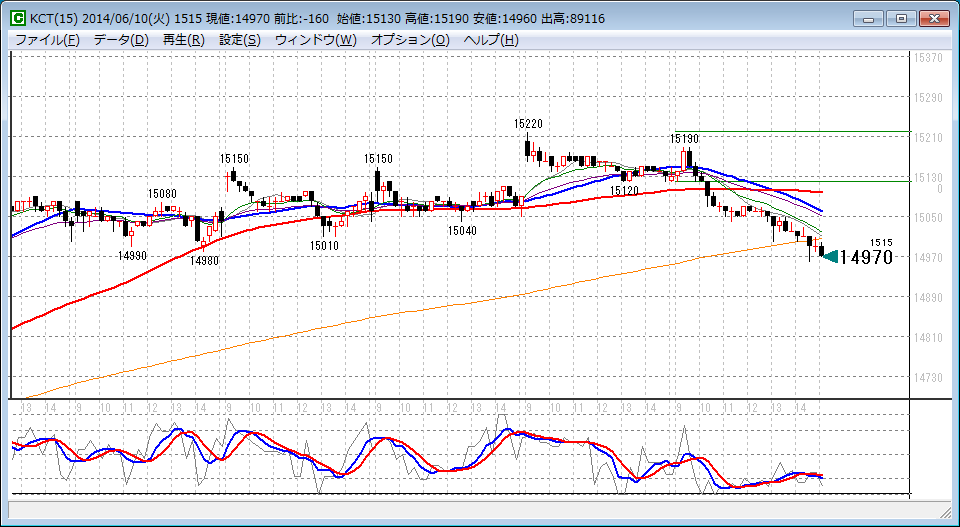Select the 15010 low price label
Screen dimensions: 960x527
coord(324,245)
